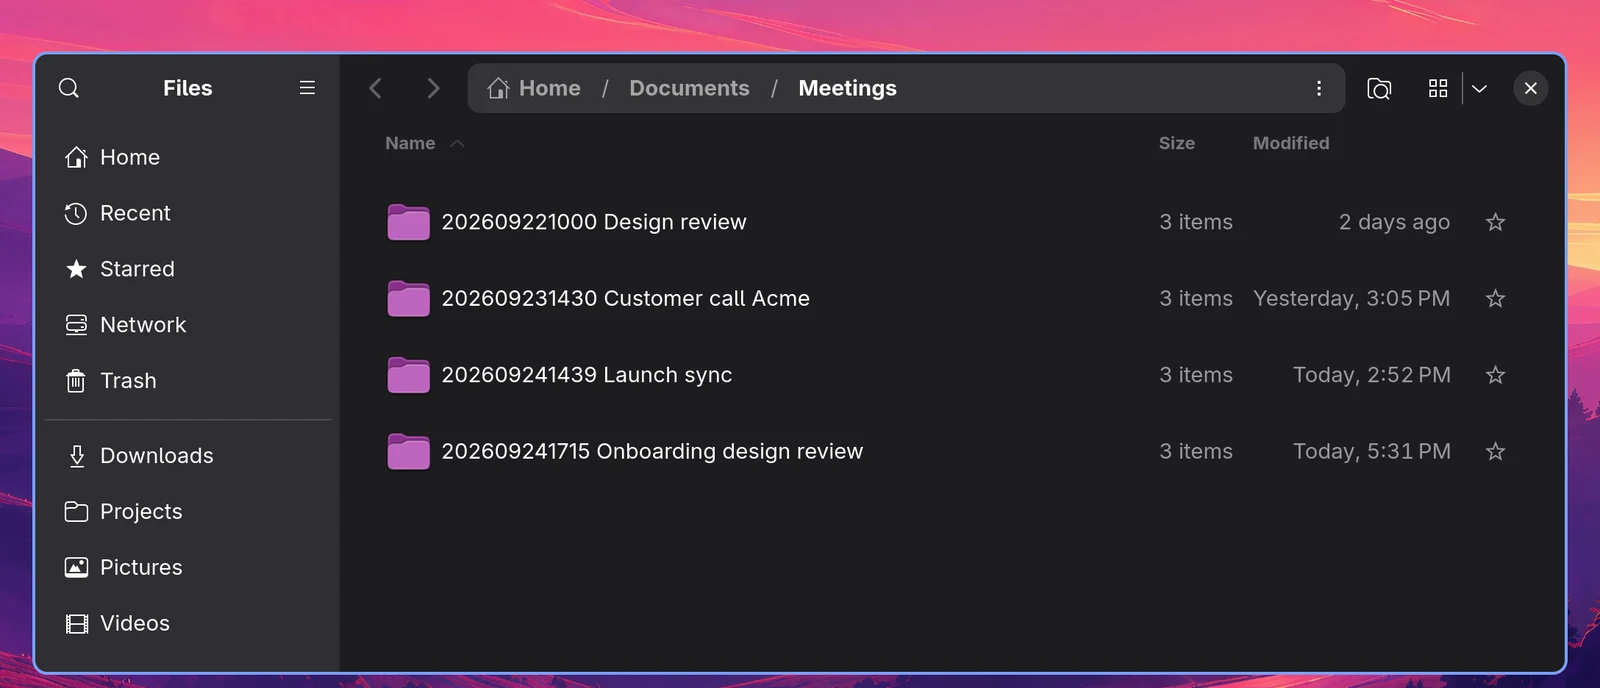Screen dimensions: 1600x688
Task: Open the view options dropdown arrow
Action: [x=1480, y=88]
